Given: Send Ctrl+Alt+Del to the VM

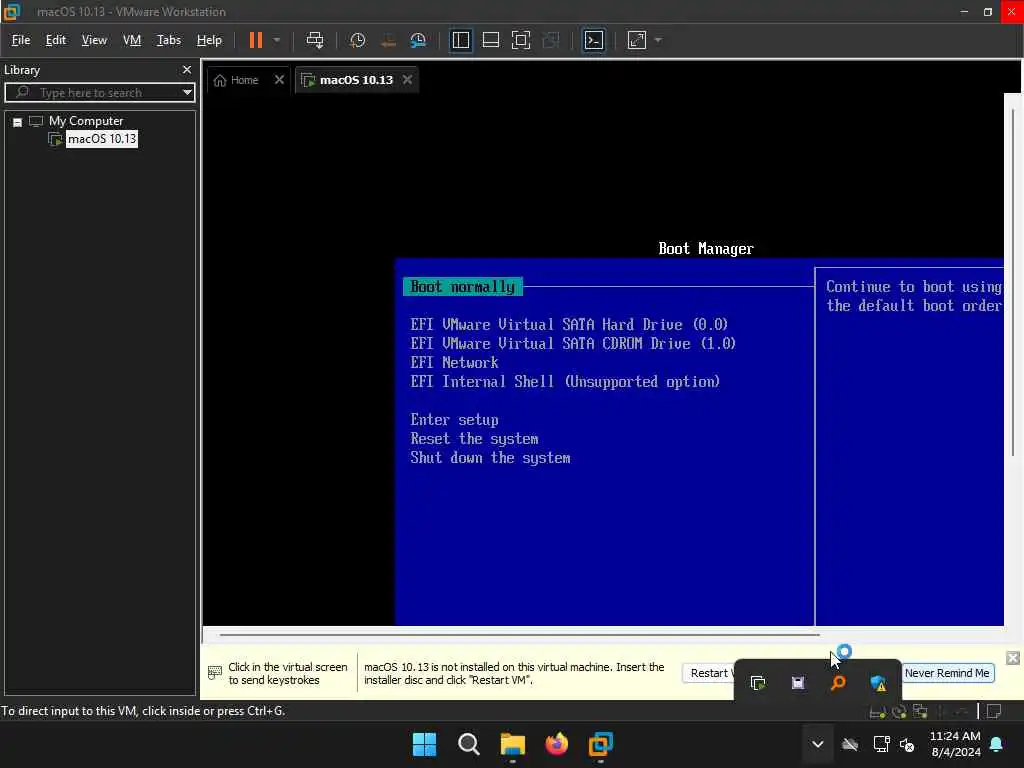Looking at the screenshot, I should (x=315, y=40).
